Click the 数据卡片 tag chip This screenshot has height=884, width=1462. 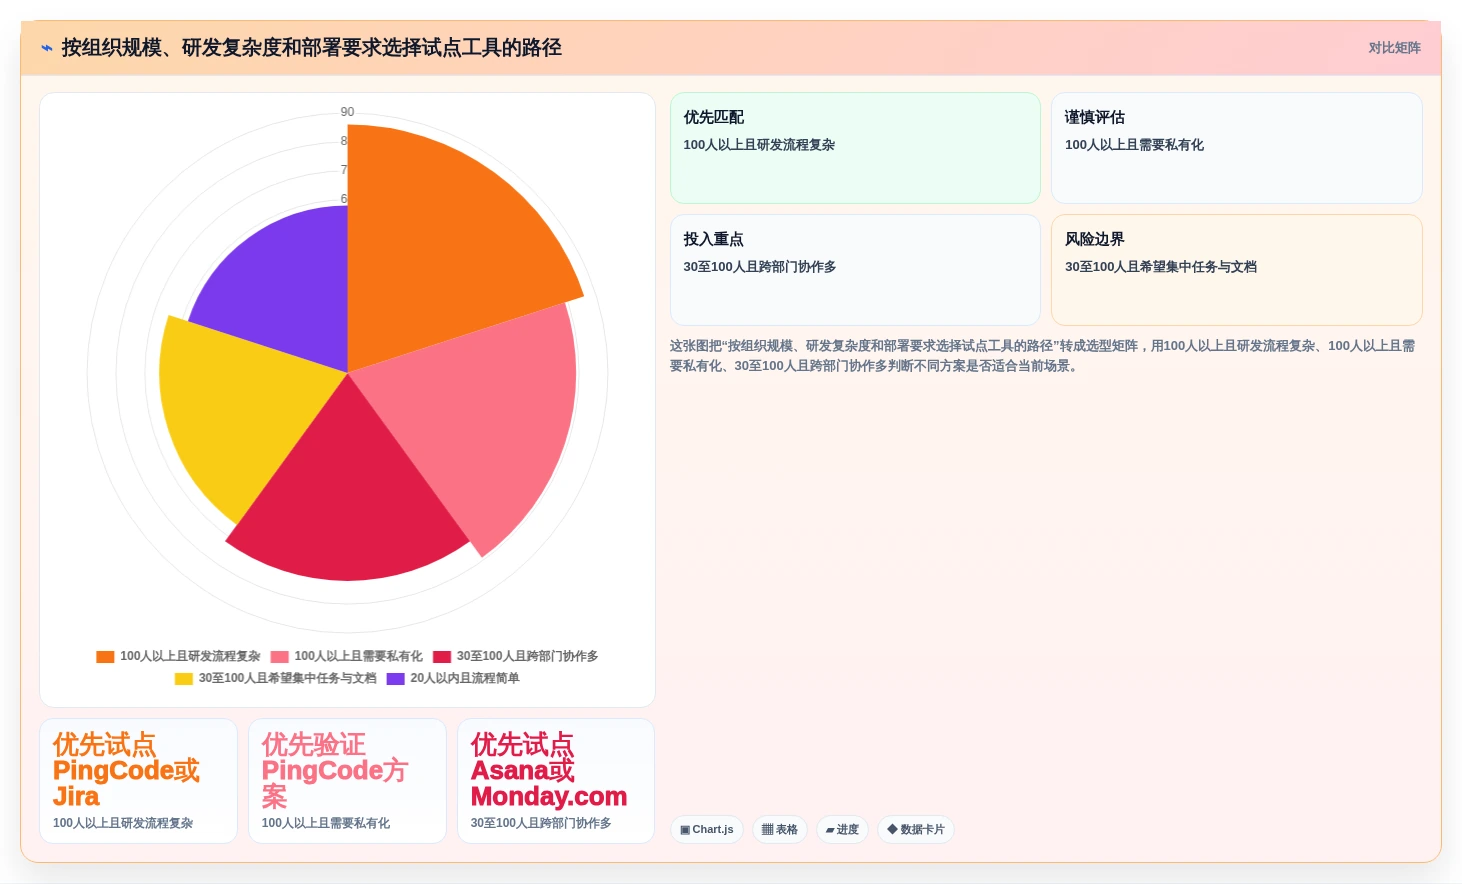916,830
